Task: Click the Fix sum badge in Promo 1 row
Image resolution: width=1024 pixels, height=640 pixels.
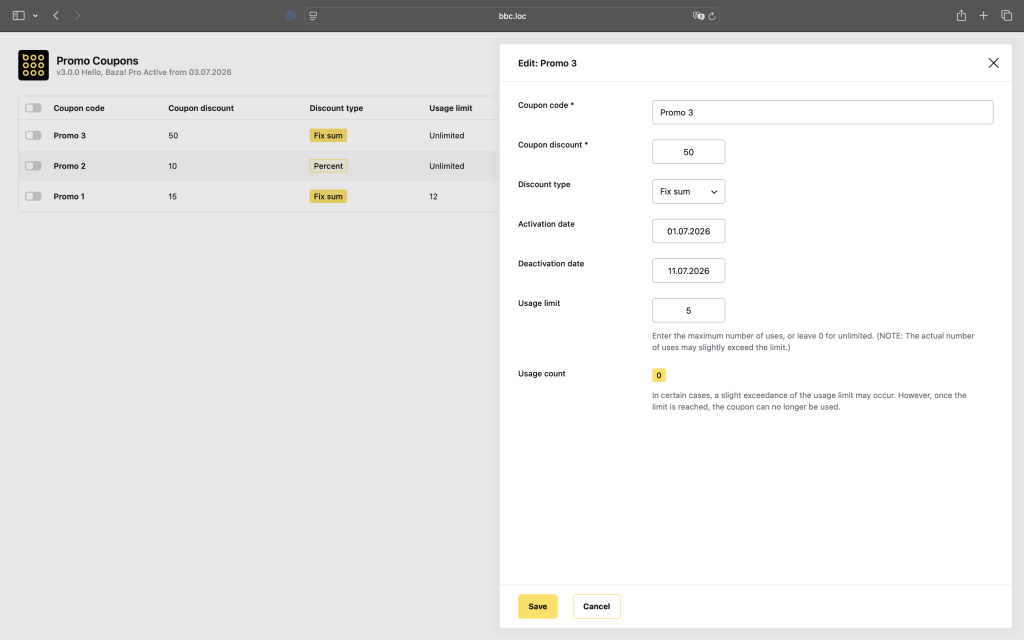Action: [x=328, y=196]
